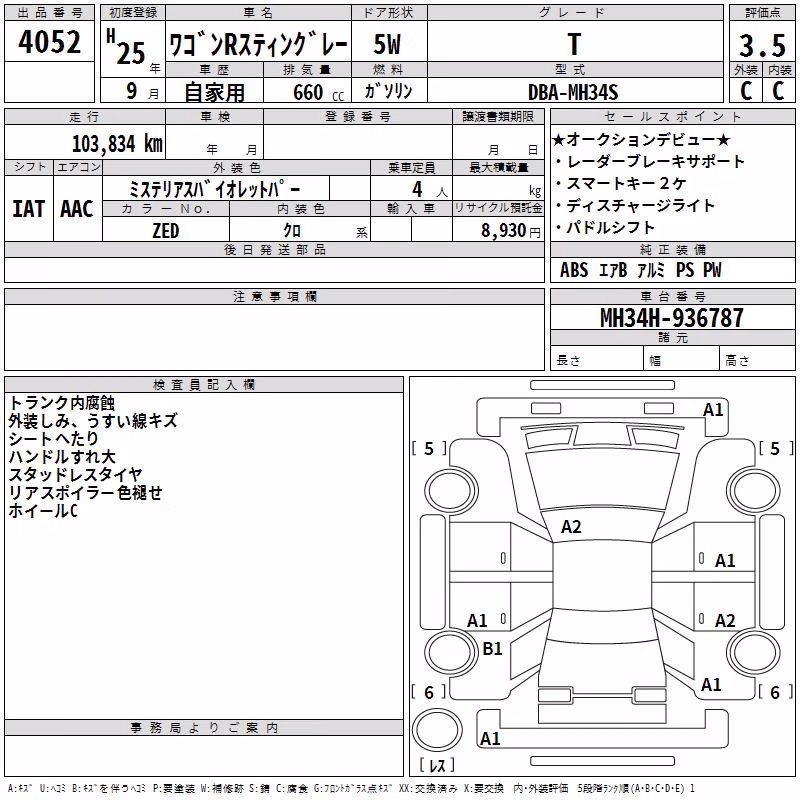Select door shape value 5W
This screenshot has width=800, height=800.
(x=387, y=44)
